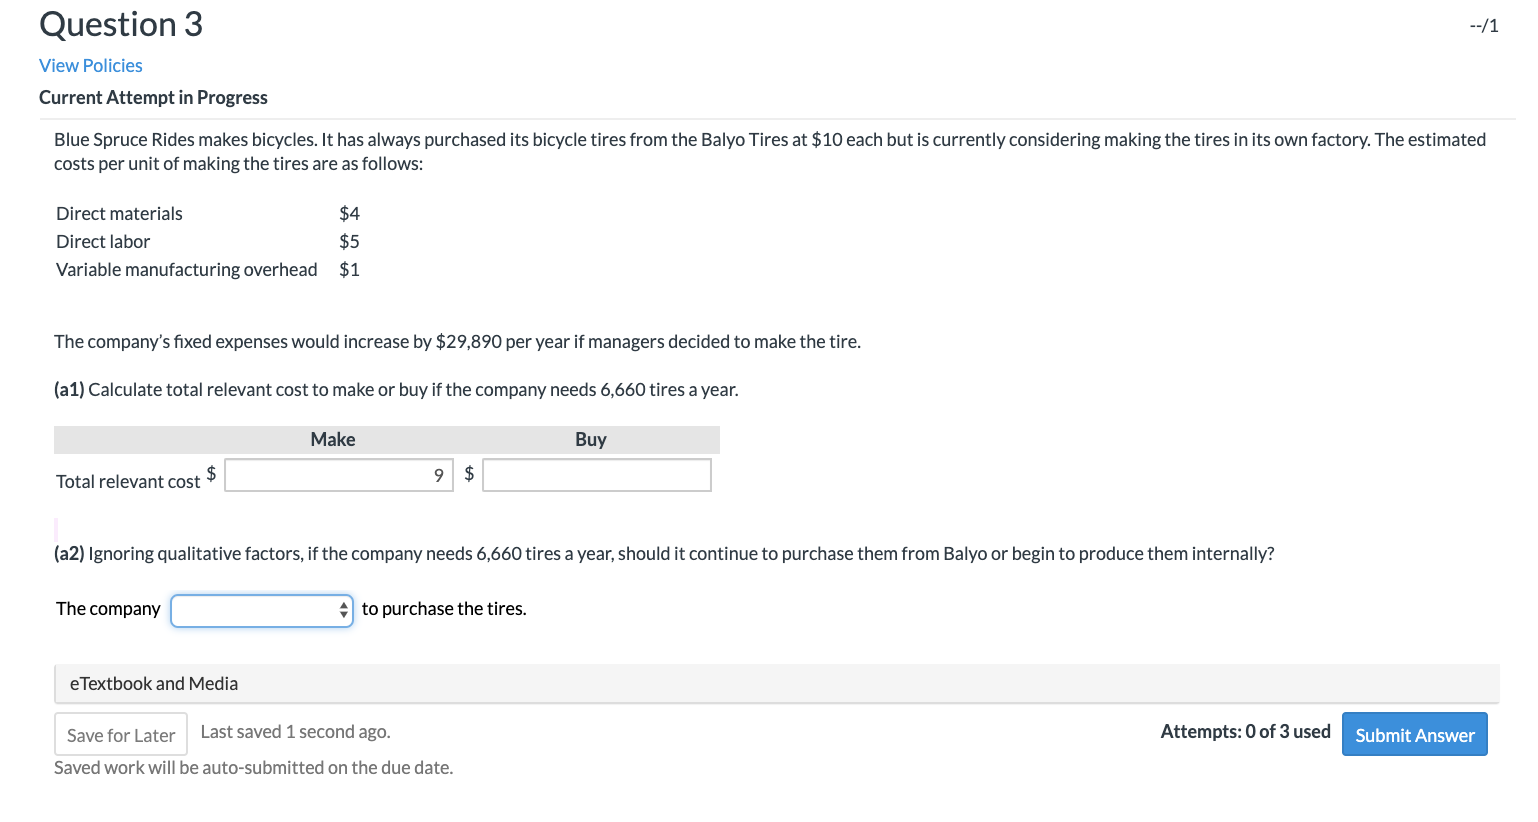Click the Question 3 heading
This screenshot has height=822, width=1538.
(x=120, y=24)
